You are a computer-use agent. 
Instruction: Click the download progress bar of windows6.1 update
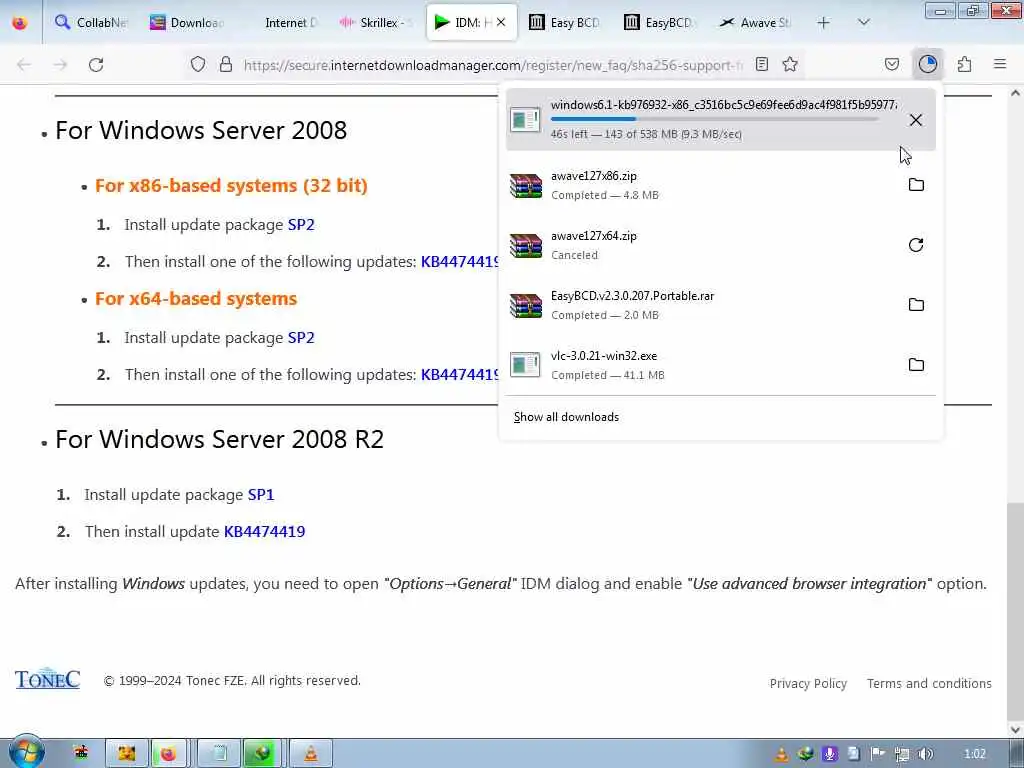[715, 119]
